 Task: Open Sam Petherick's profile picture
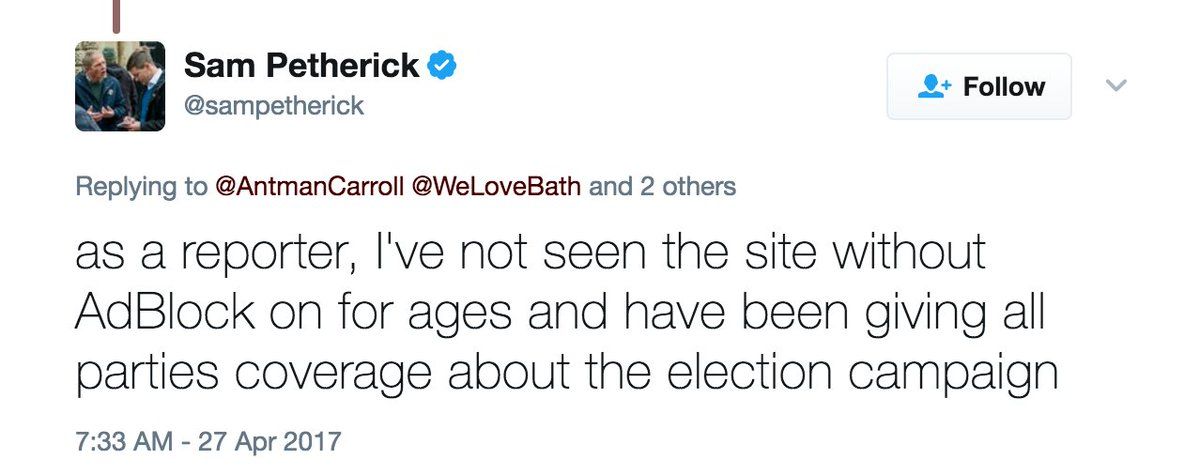click(120, 86)
